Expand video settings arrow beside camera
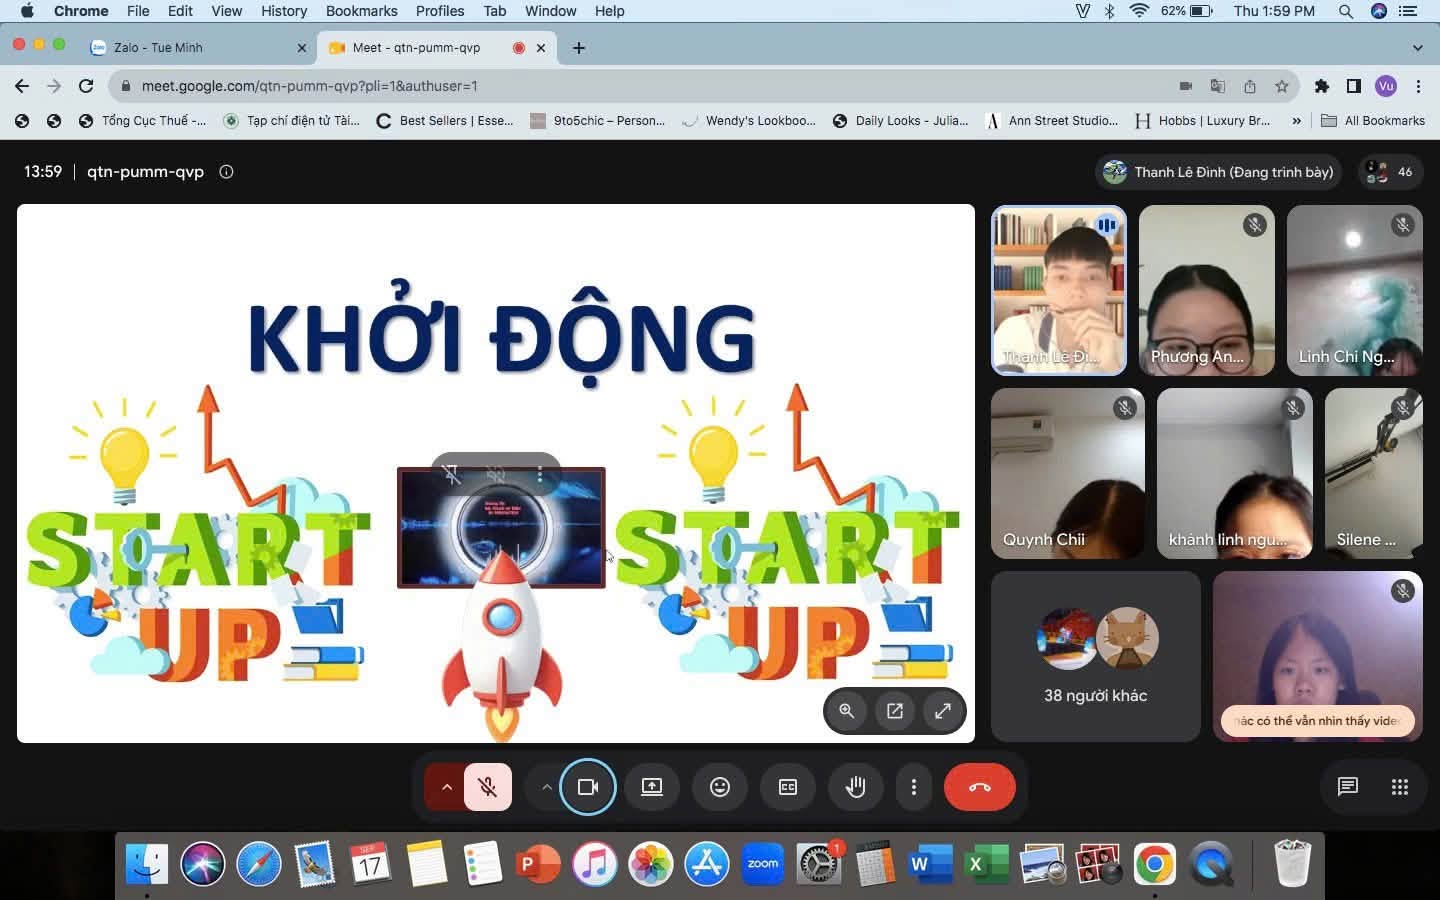 click(x=546, y=787)
